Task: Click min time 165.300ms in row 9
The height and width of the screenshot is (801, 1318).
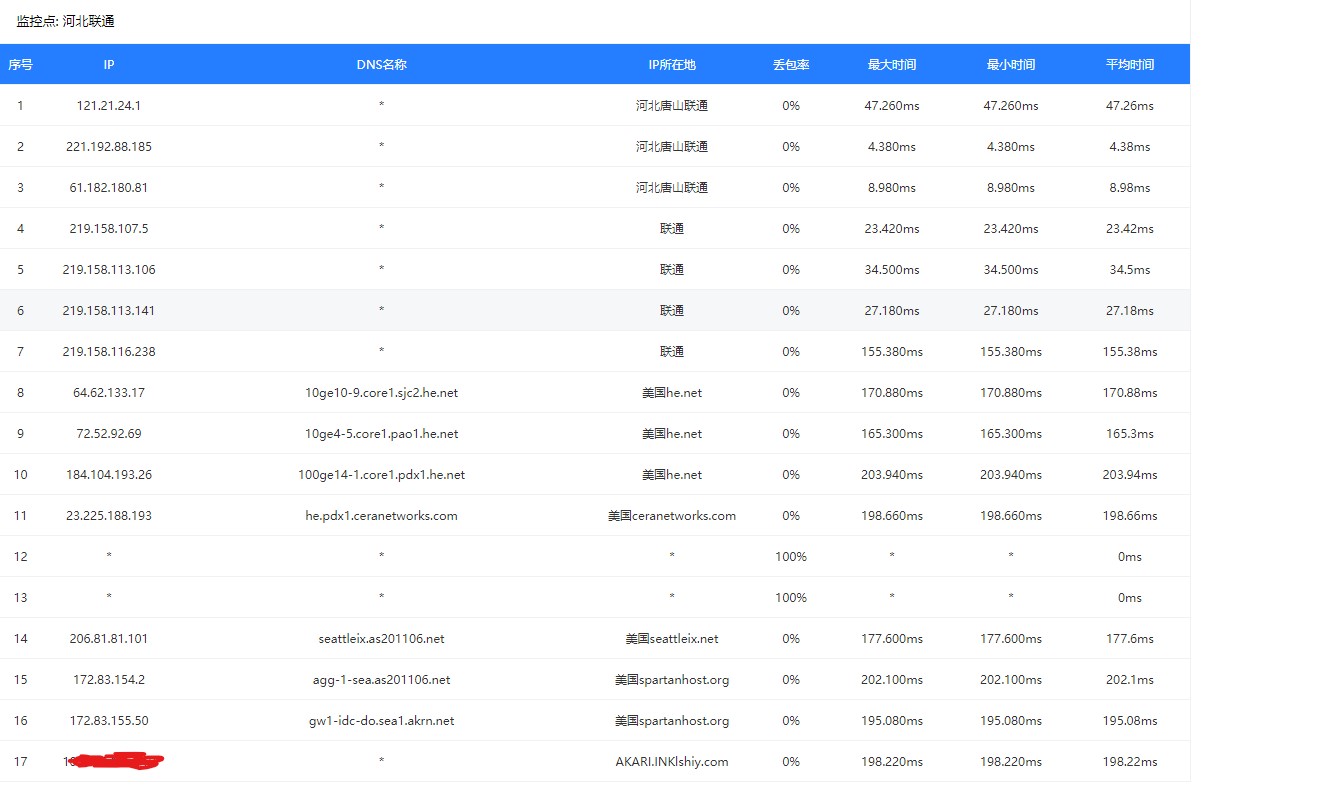Action: click(x=1011, y=433)
